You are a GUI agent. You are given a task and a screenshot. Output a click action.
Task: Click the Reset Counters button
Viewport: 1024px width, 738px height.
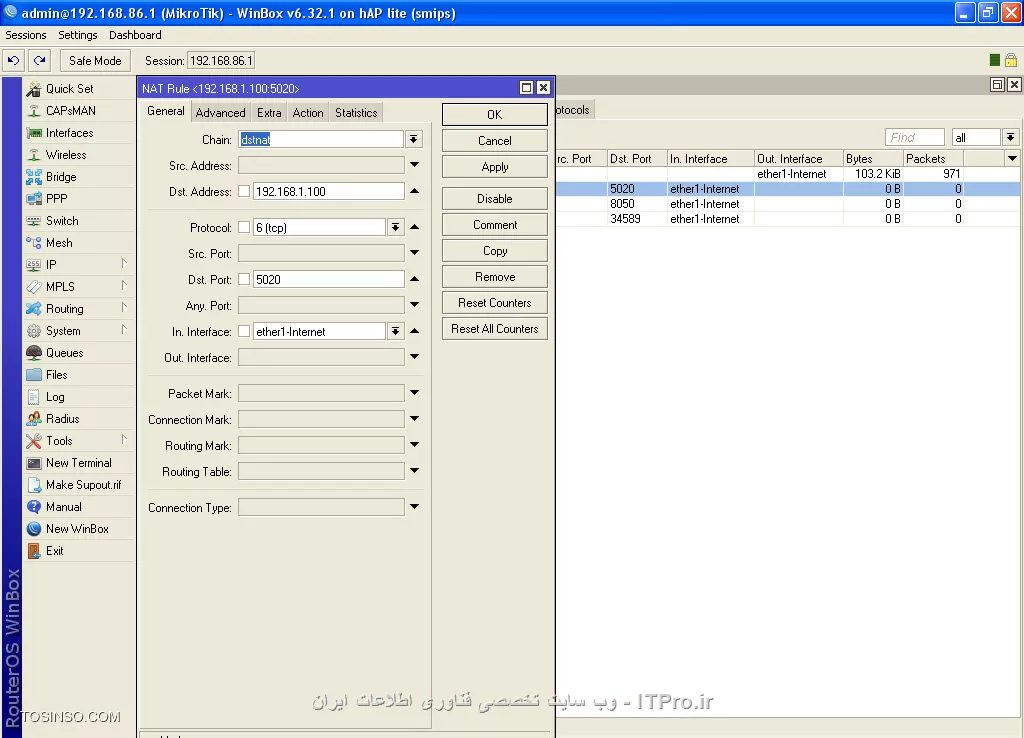click(x=494, y=303)
